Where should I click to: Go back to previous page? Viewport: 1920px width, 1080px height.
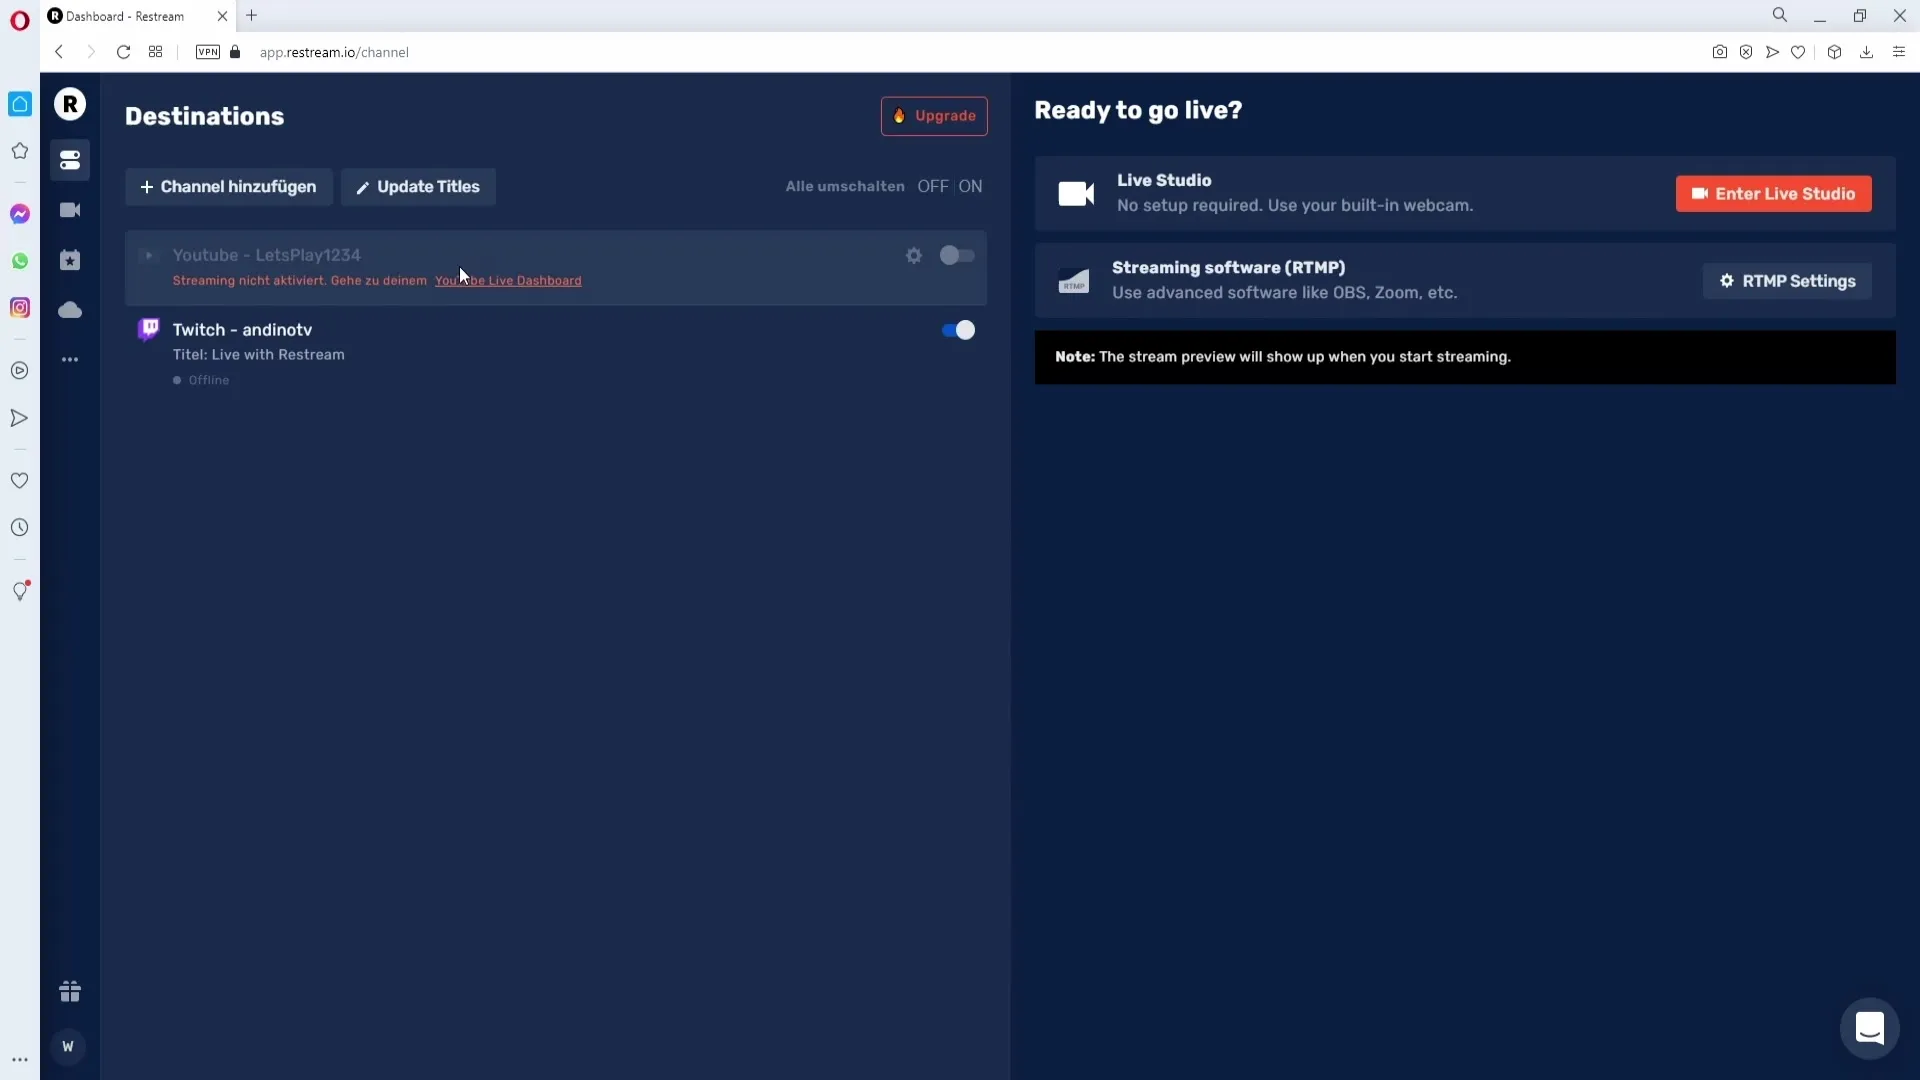point(59,52)
